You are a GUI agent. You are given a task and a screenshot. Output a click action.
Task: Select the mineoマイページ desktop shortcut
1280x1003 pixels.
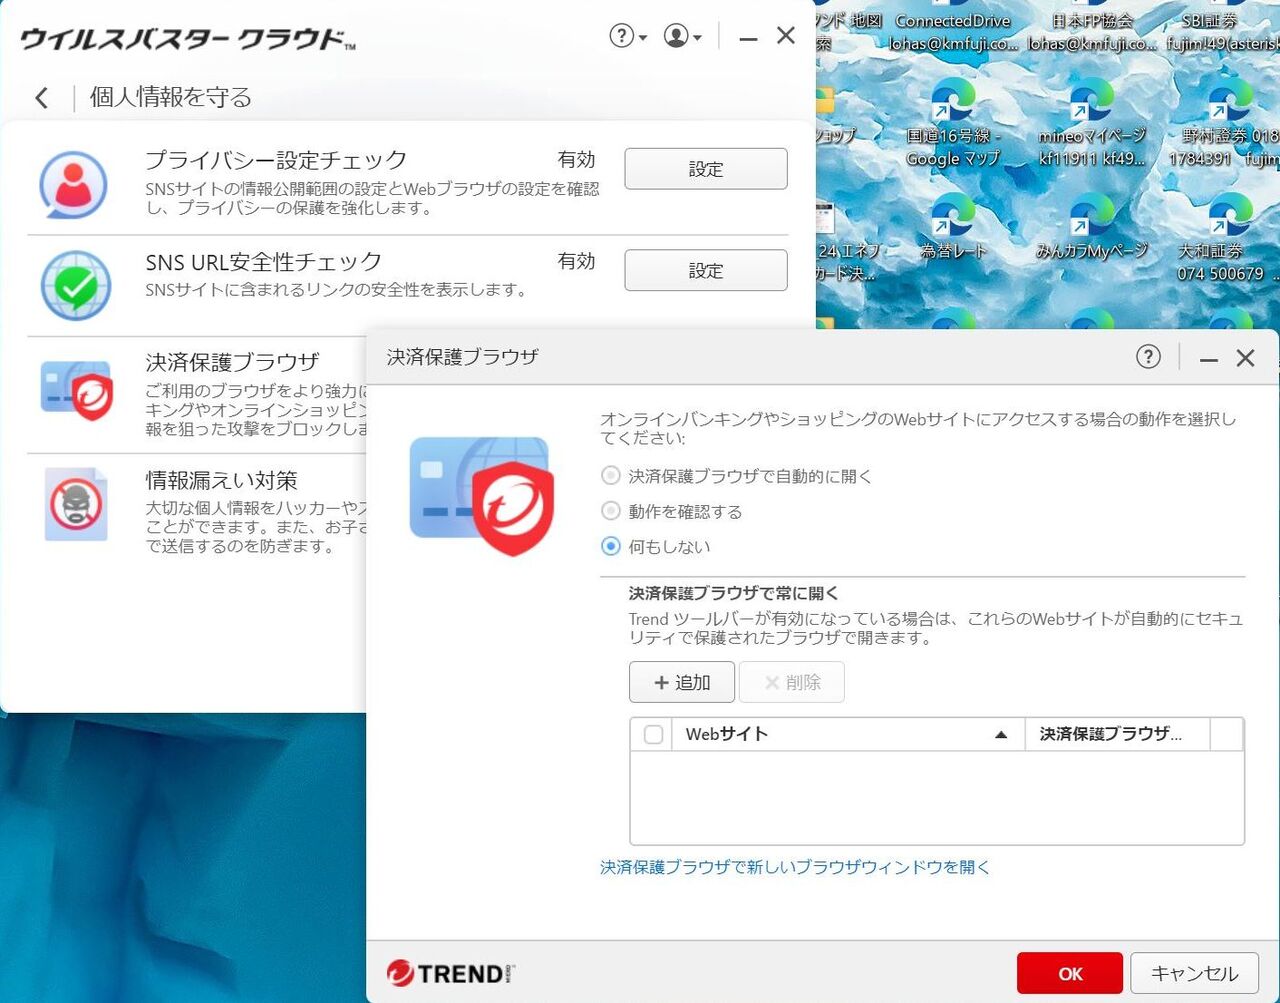pos(1092,124)
